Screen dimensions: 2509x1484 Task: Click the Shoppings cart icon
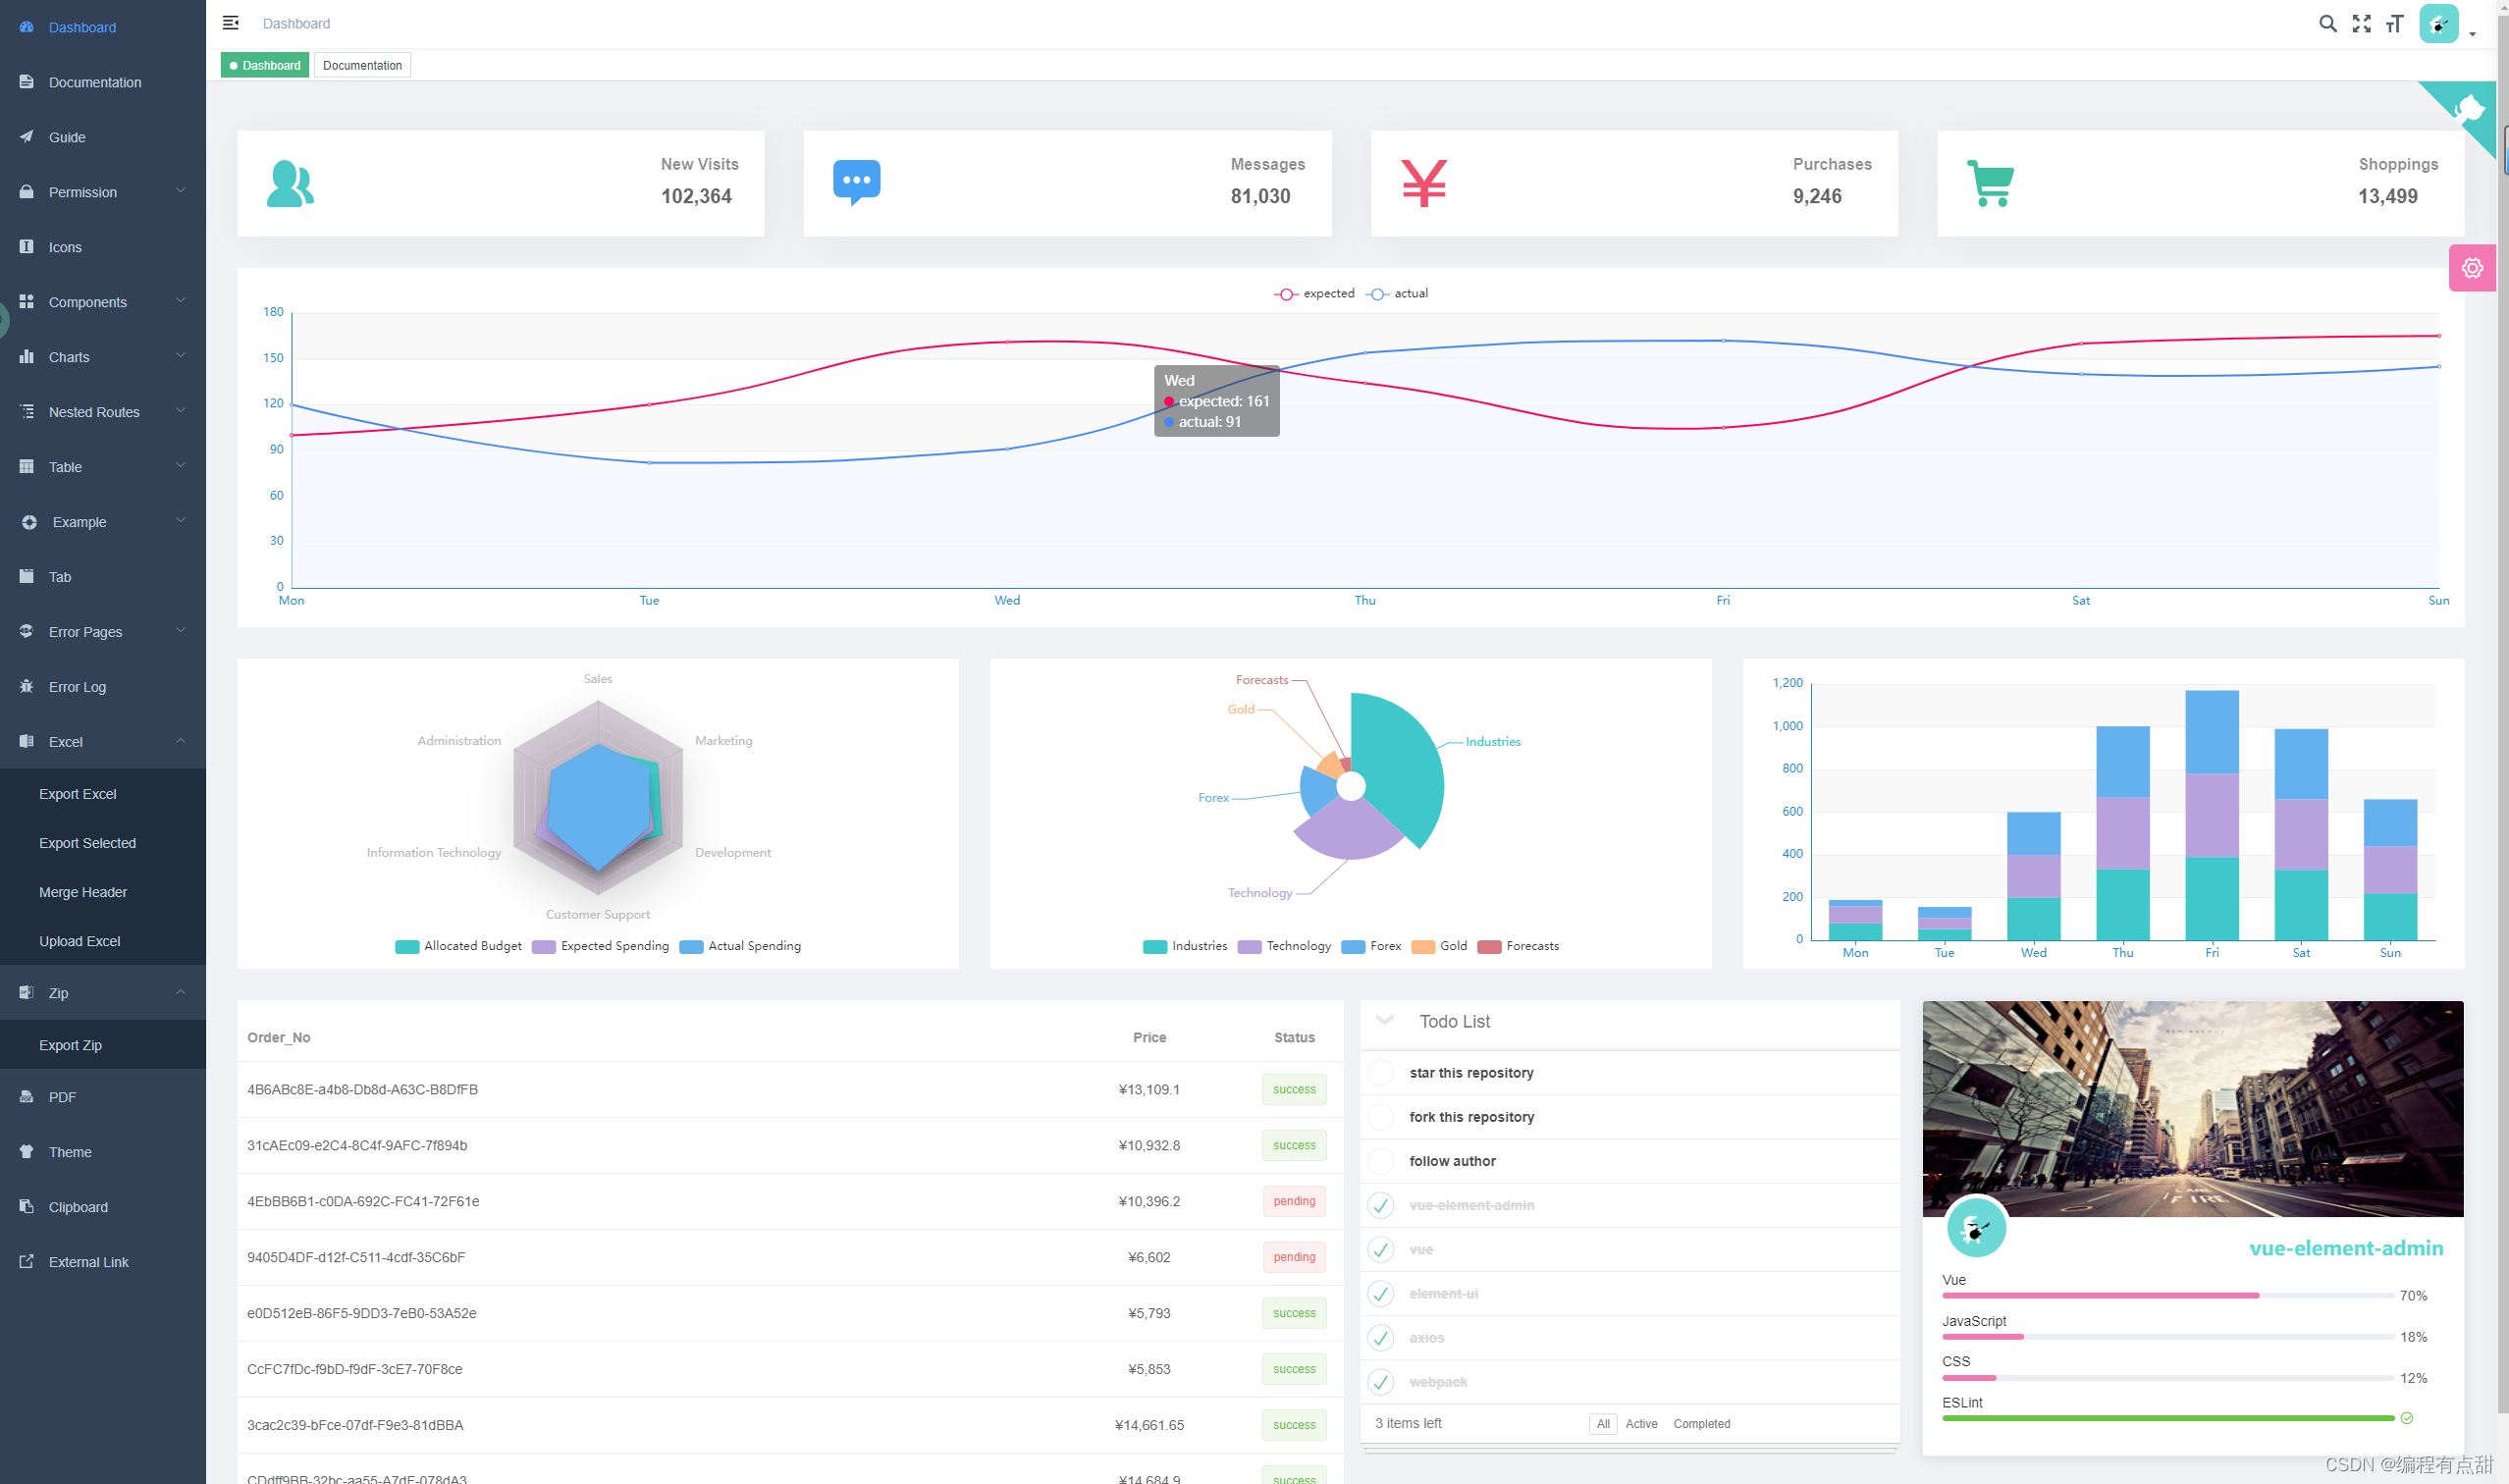click(x=1990, y=184)
